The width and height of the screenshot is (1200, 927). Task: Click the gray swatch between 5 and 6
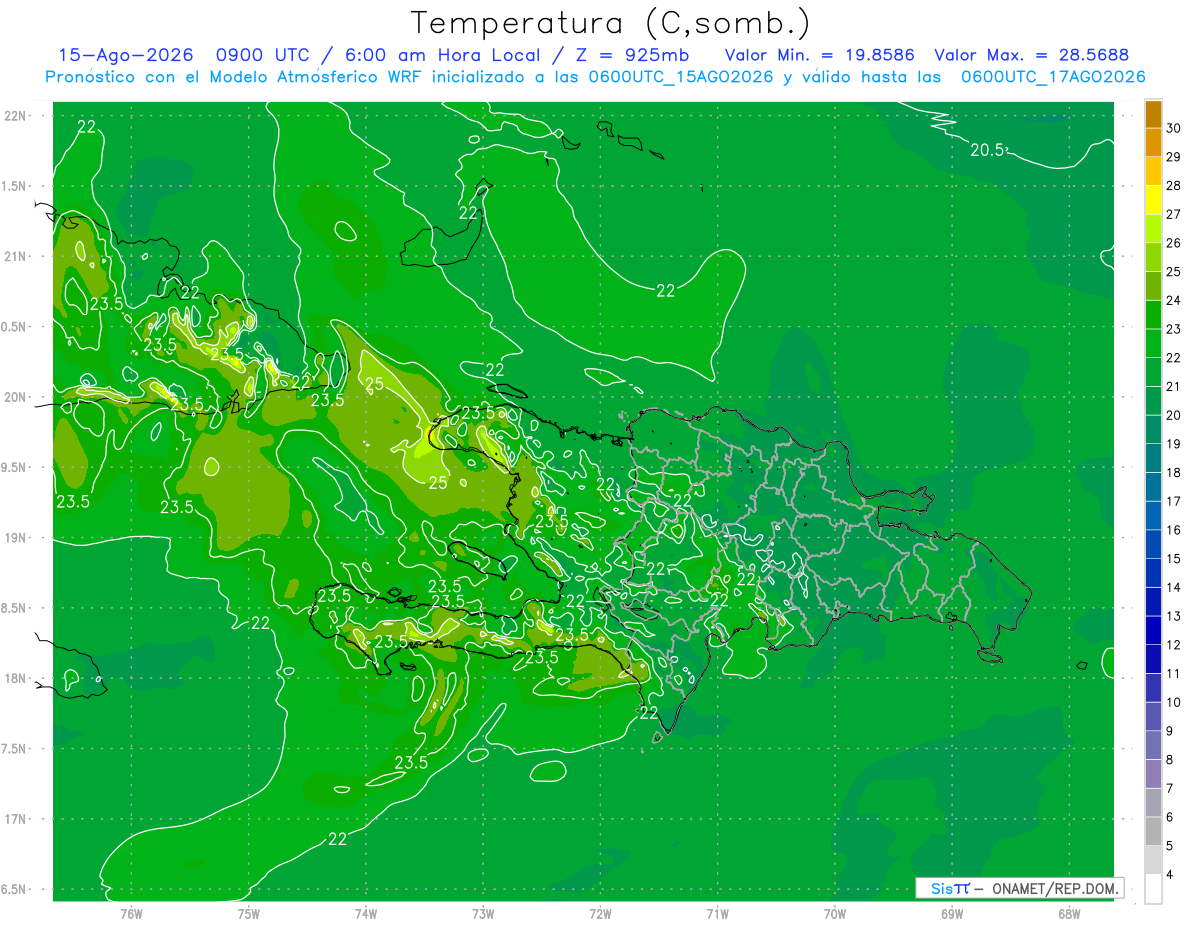point(1153,832)
